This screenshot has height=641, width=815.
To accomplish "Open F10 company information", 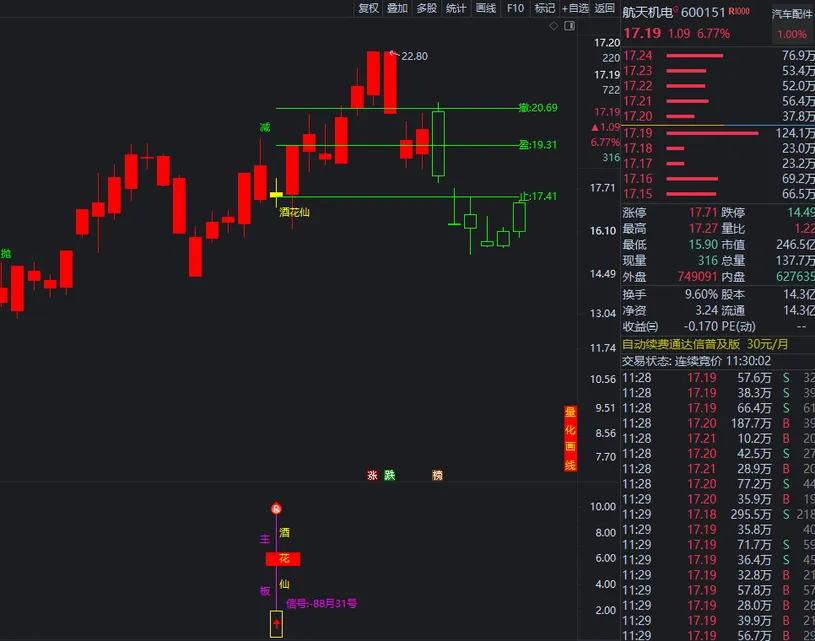I will (x=515, y=8).
